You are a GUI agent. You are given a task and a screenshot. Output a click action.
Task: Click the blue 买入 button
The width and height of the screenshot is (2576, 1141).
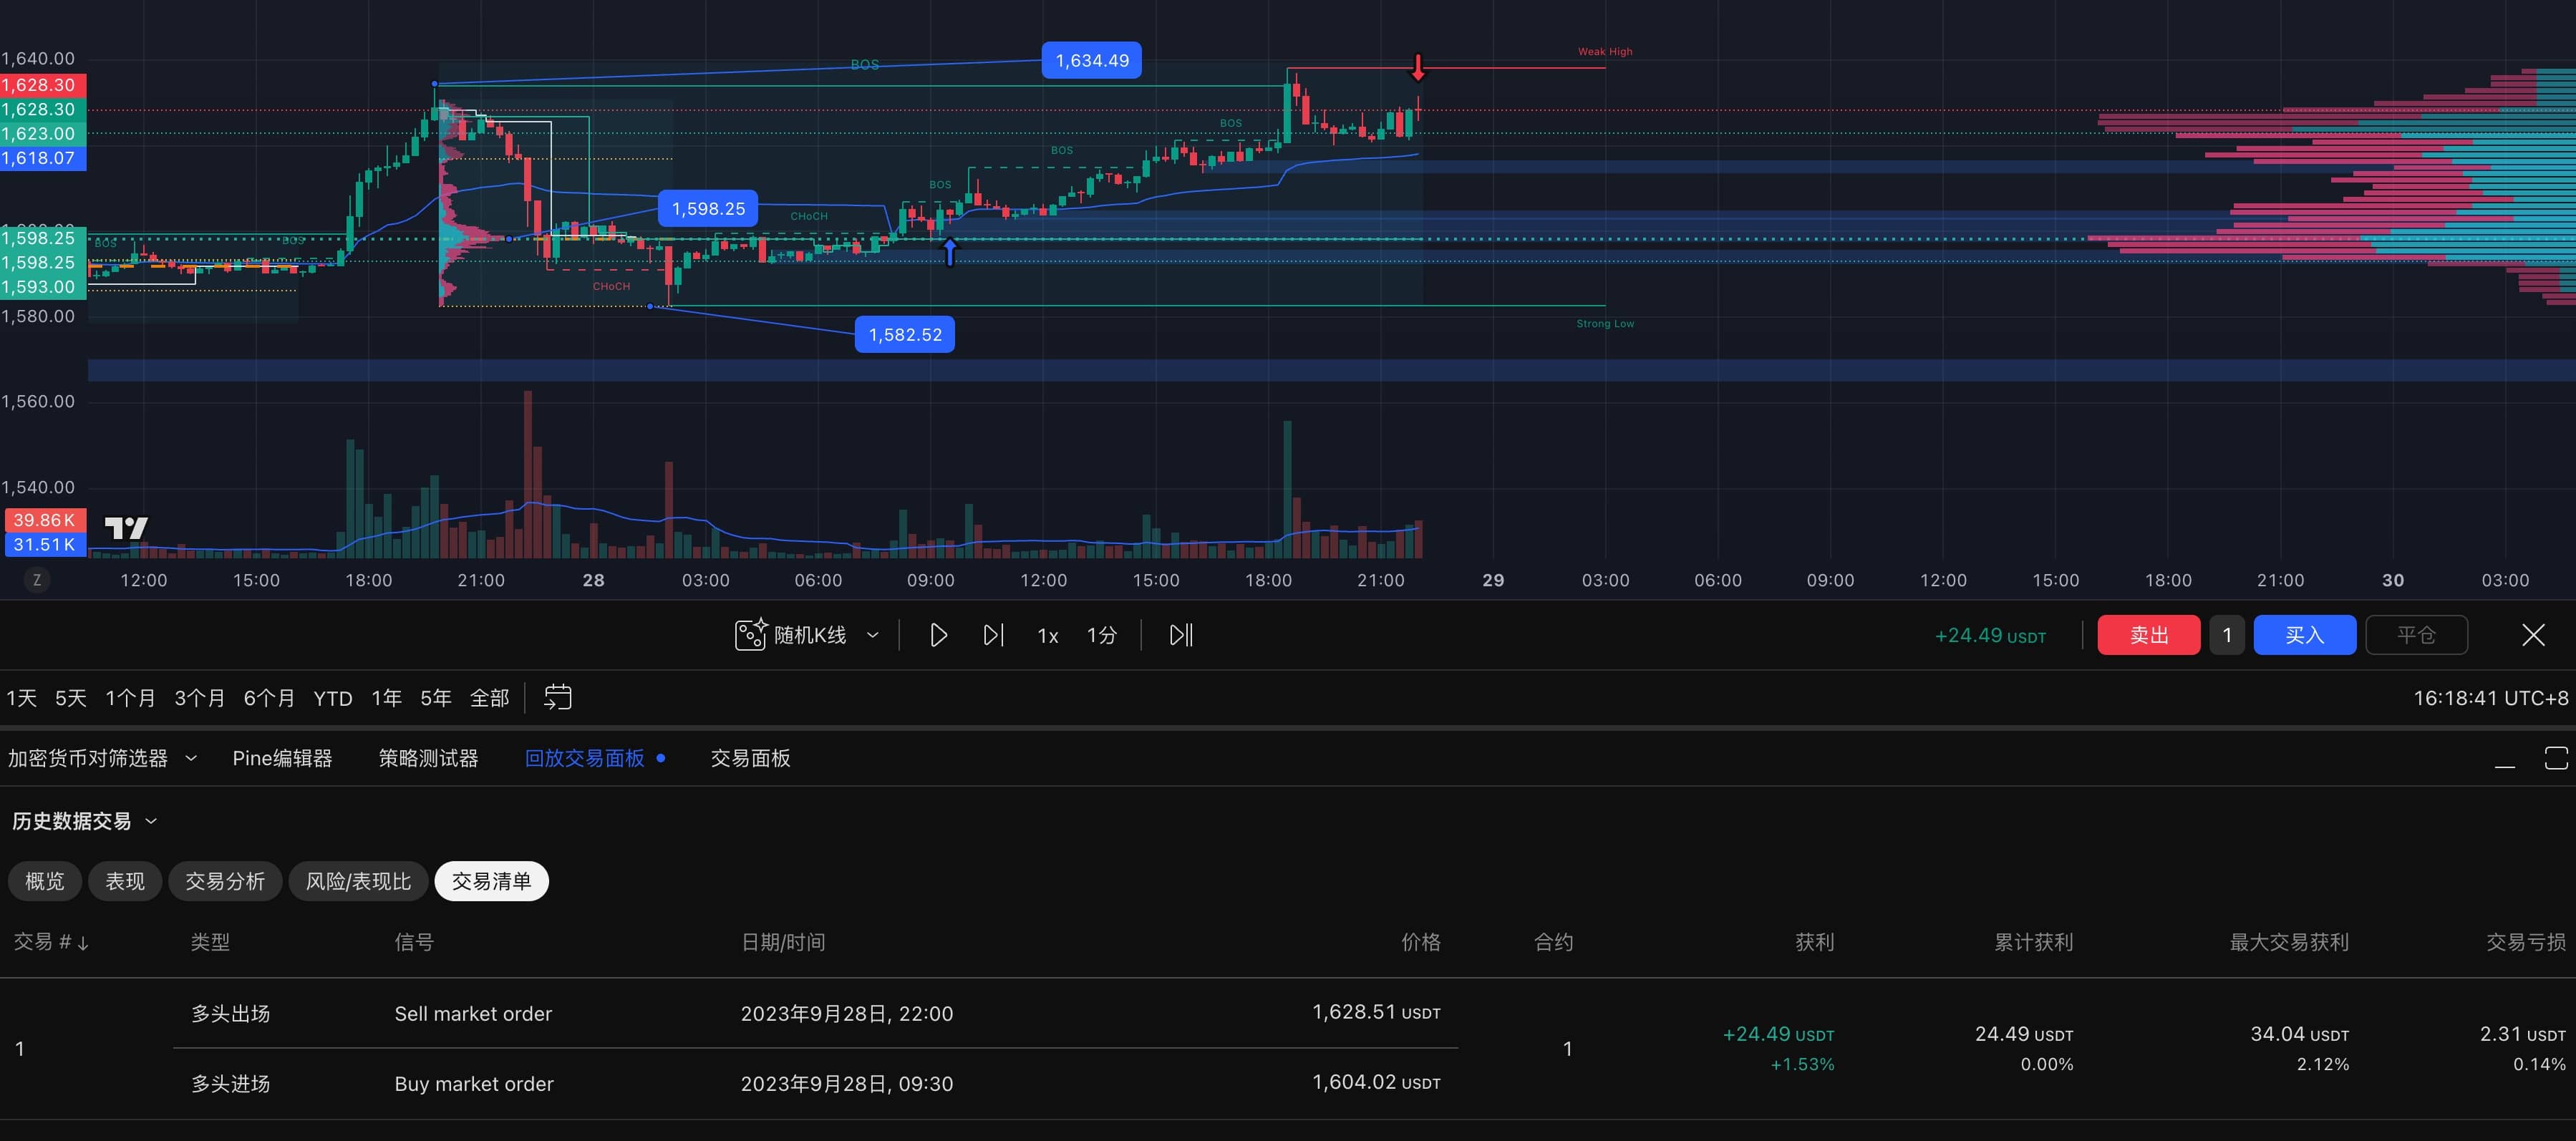[x=2304, y=635]
